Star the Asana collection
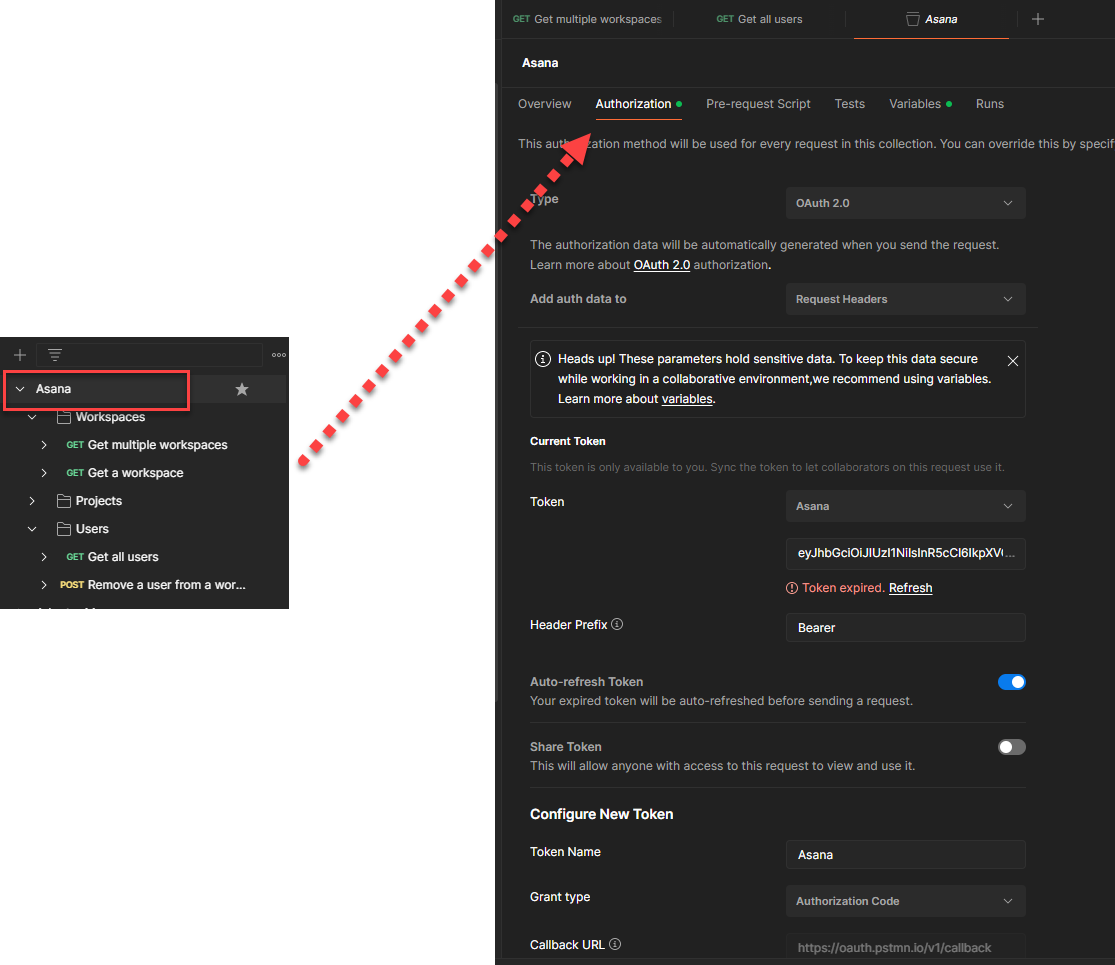 [x=242, y=389]
